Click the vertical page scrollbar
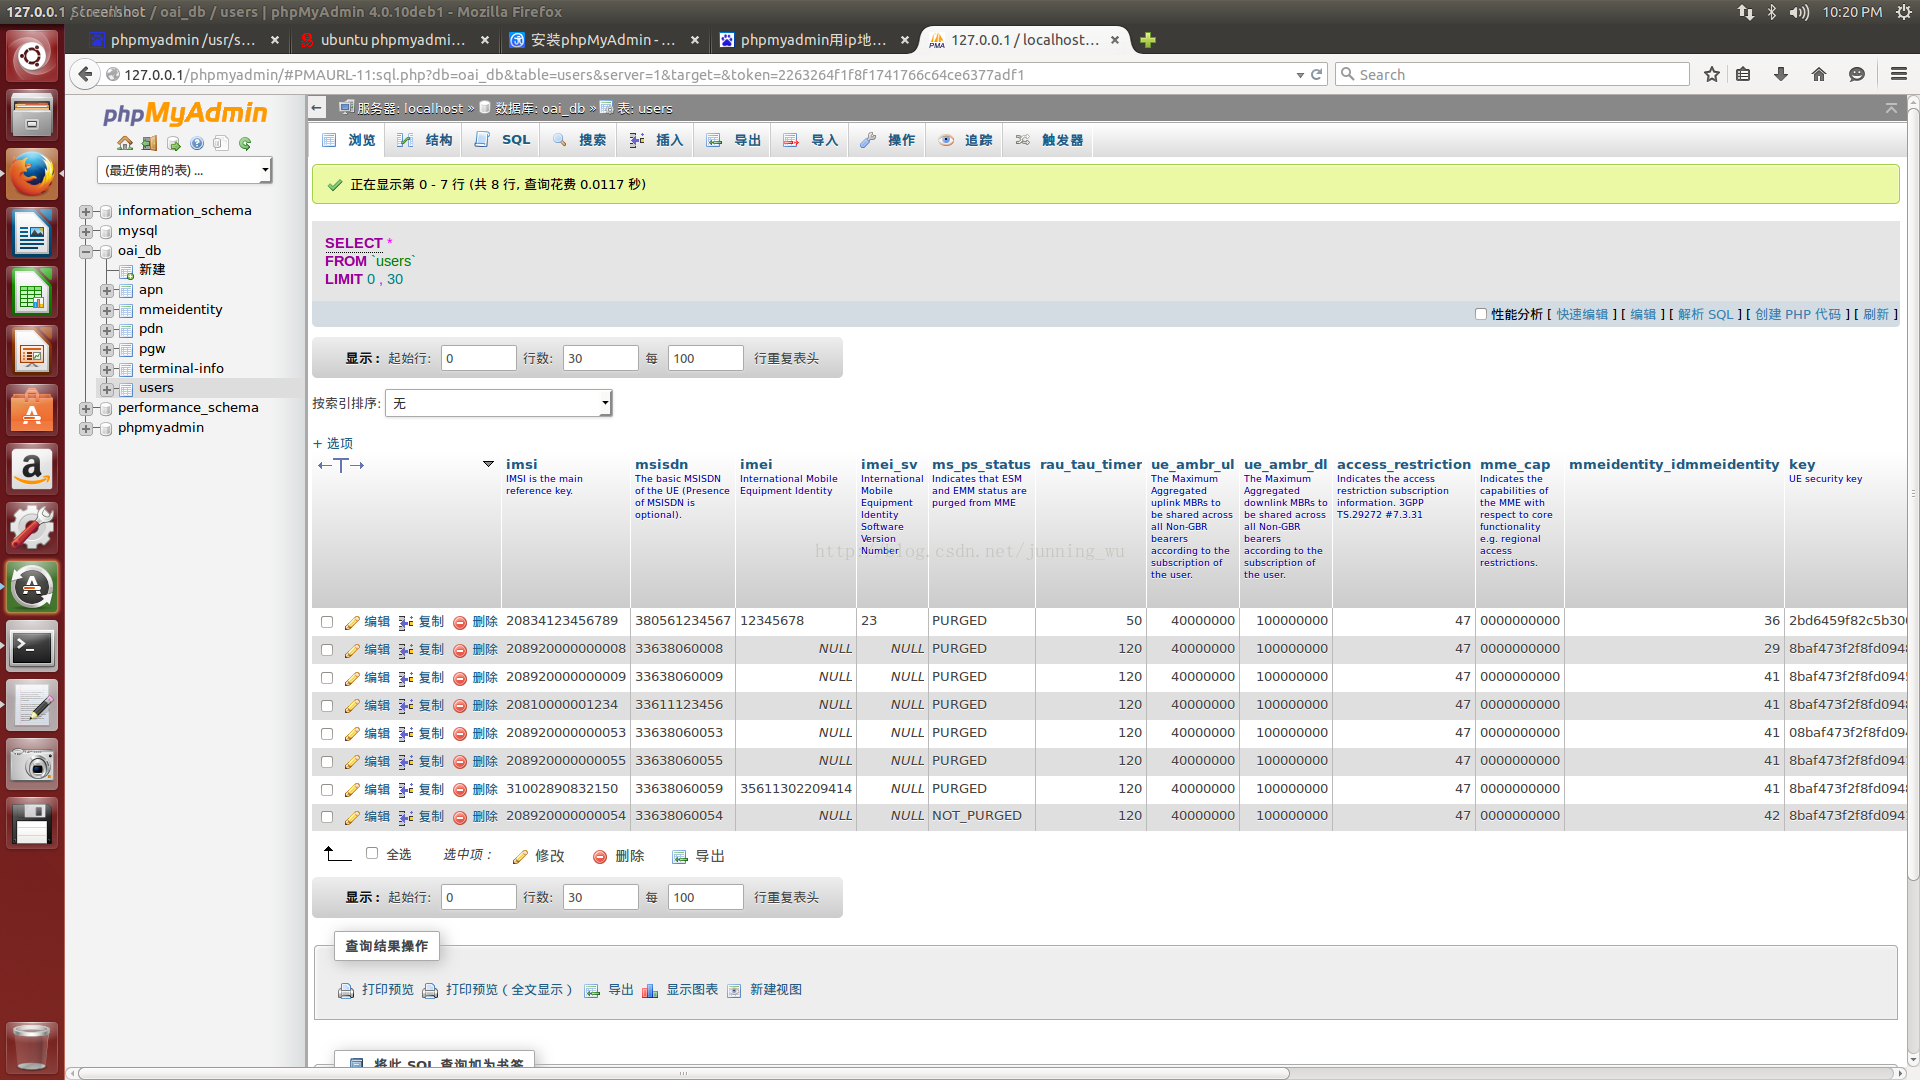This screenshot has height=1080, width=1920. click(x=1912, y=495)
